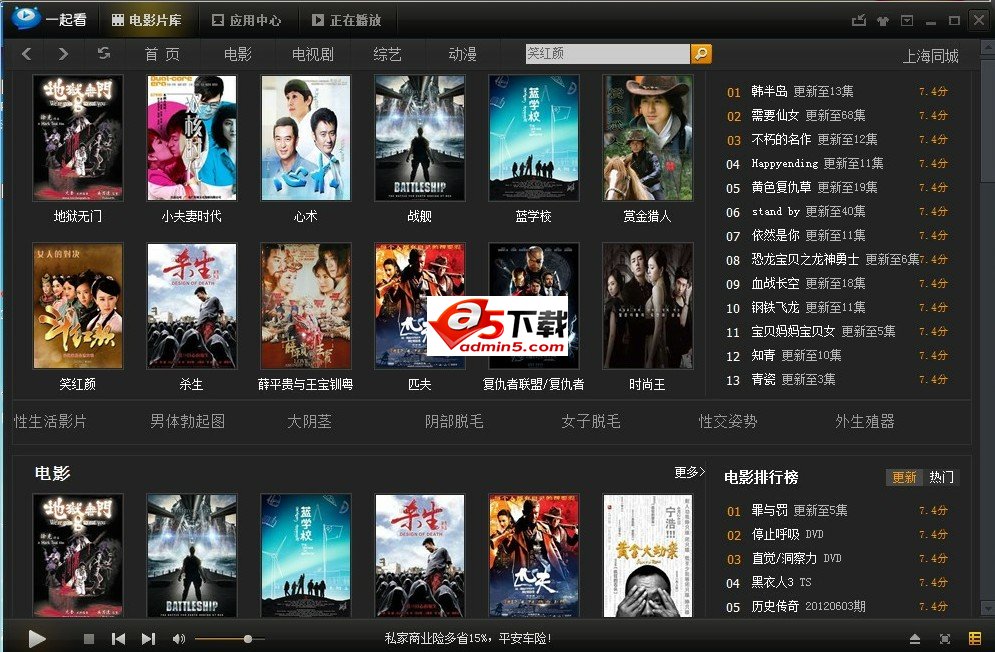Screen dimensions: 995x652
Task: Click 需要仙女 更新至68集 entry
Action: 808,116
